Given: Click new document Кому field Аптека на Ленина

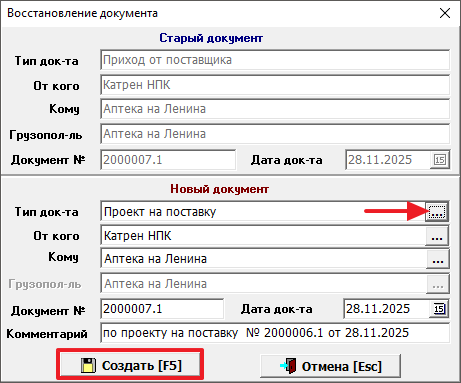Looking at the screenshot, I should click(x=263, y=259).
